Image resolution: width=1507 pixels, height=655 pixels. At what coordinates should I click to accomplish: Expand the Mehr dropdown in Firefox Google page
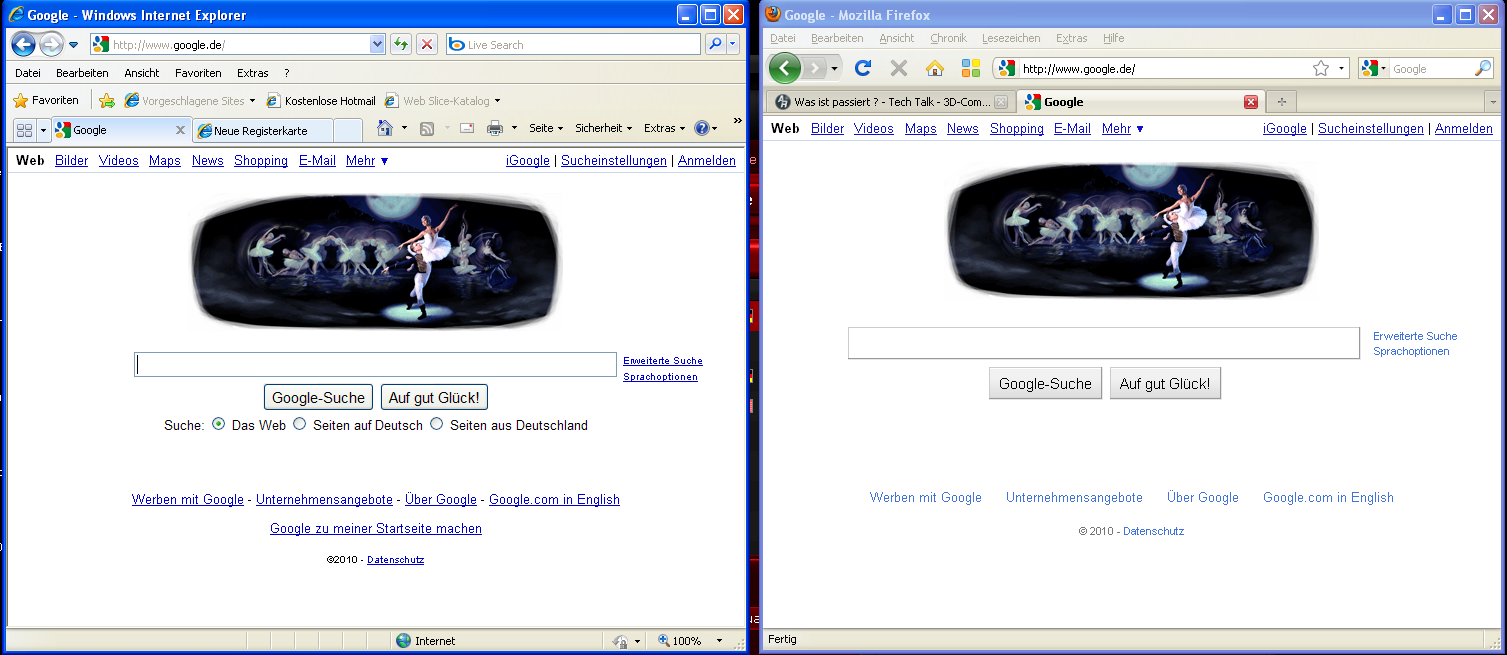pyautogui.click(x=1123, y=129)
